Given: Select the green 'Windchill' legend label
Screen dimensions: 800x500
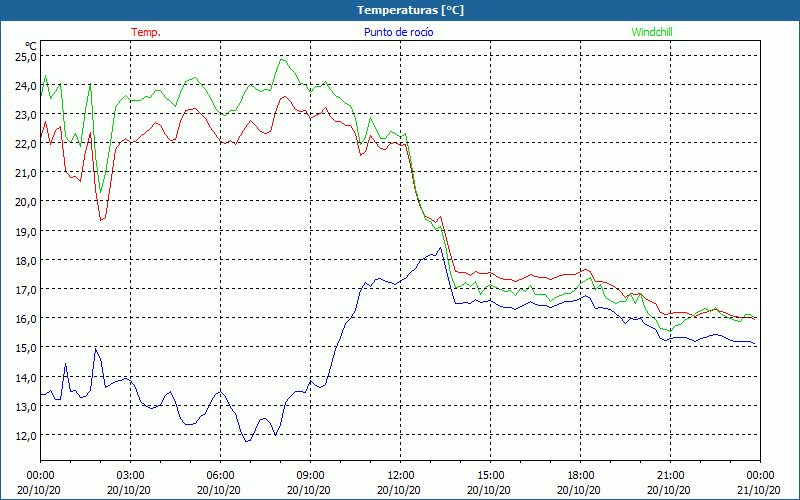Looking at the screenshot, I should tap(652, 32).
